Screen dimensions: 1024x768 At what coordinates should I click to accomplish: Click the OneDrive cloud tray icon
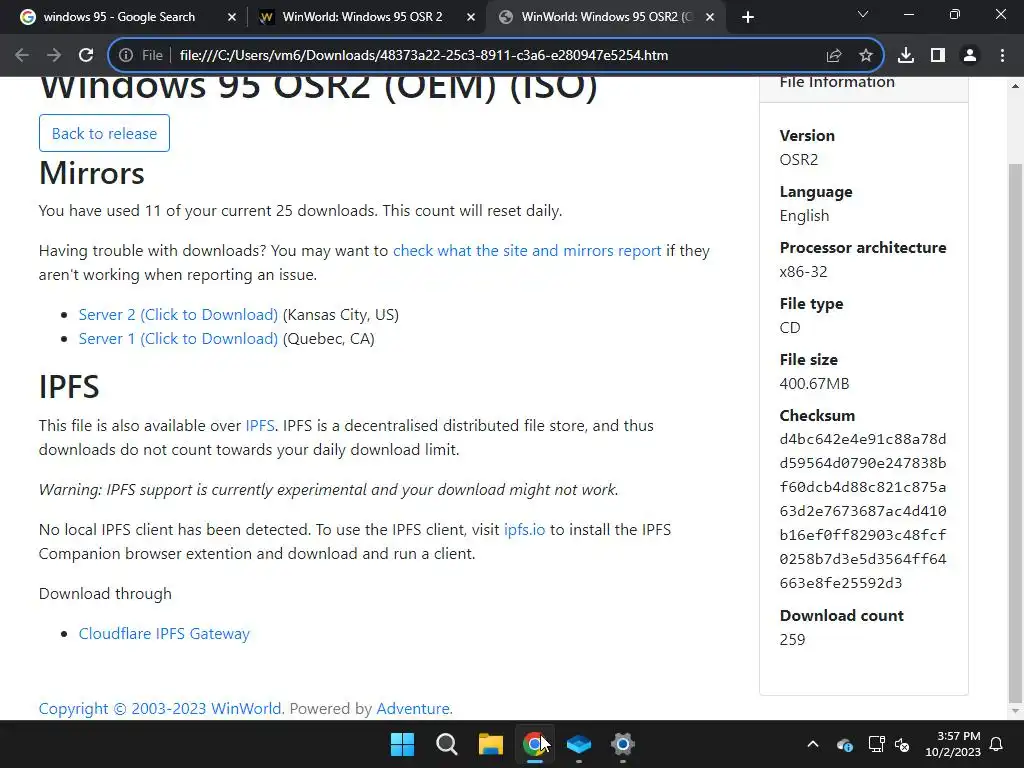point(844,744)
